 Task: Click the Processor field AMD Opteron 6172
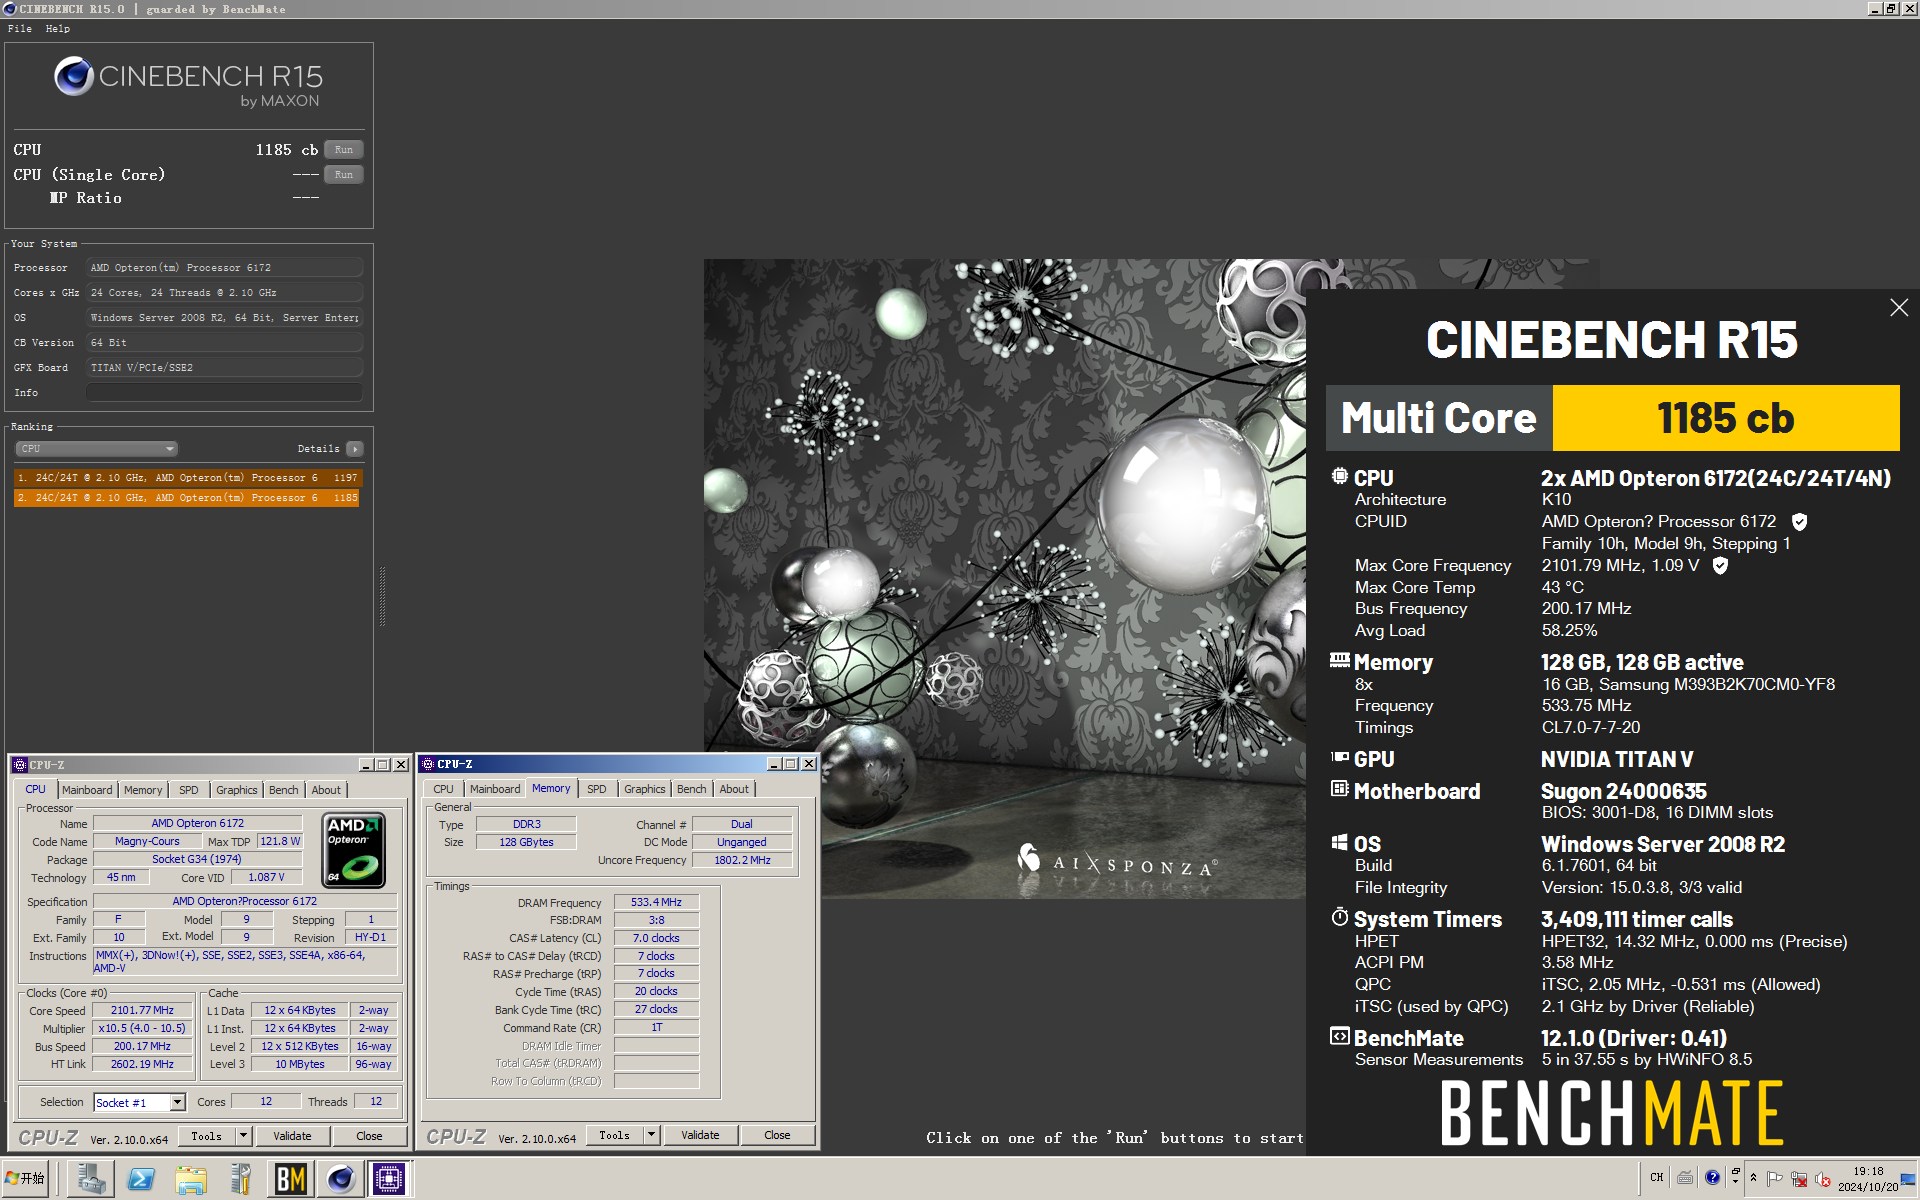[224, 268]
